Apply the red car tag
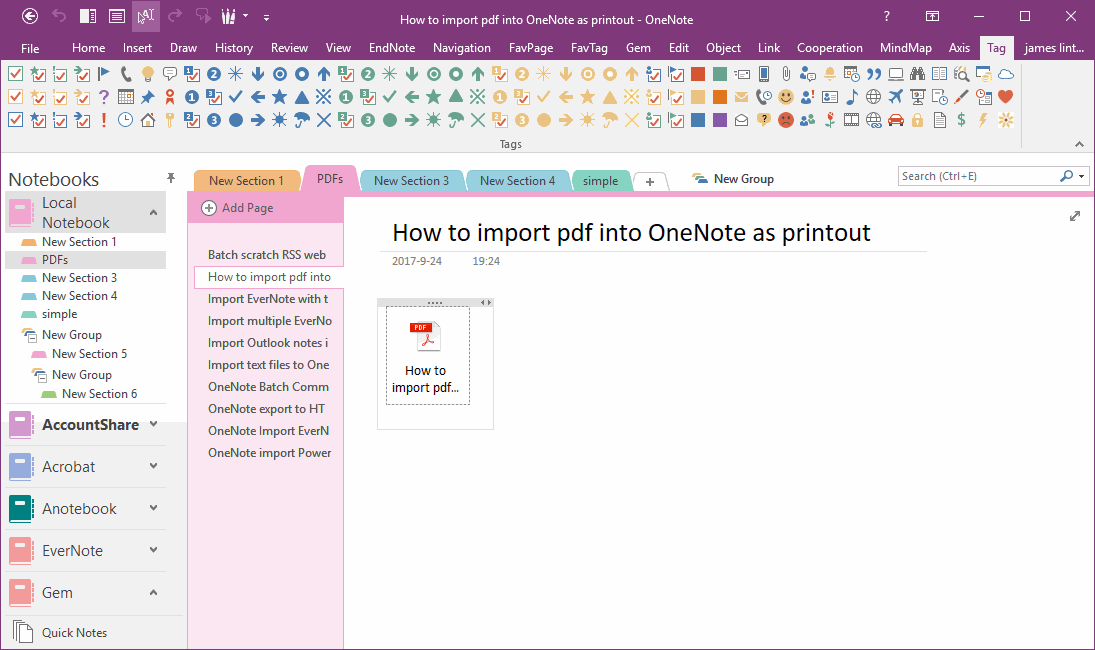 click(895, 120)
